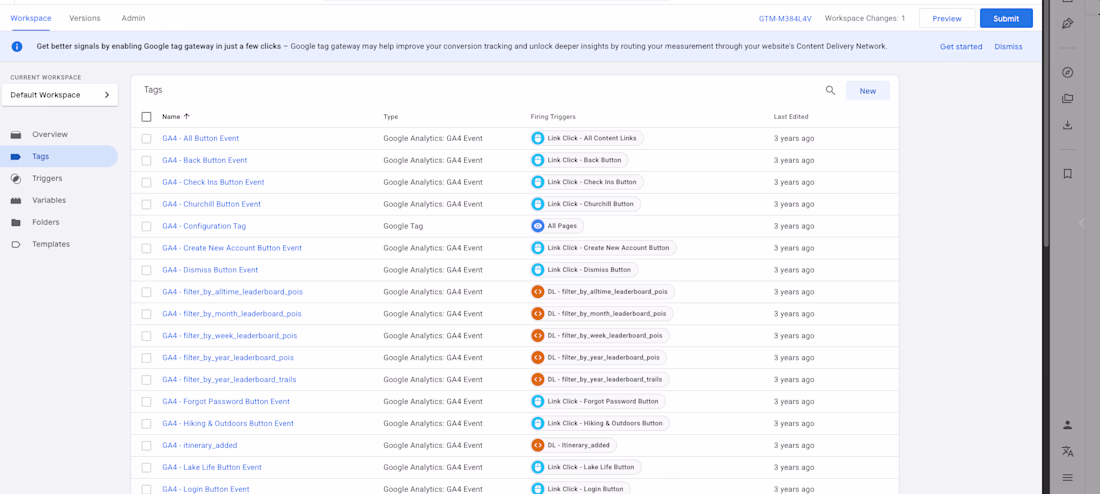
Task: Click Get started in the banner
Action: (960, 46)
